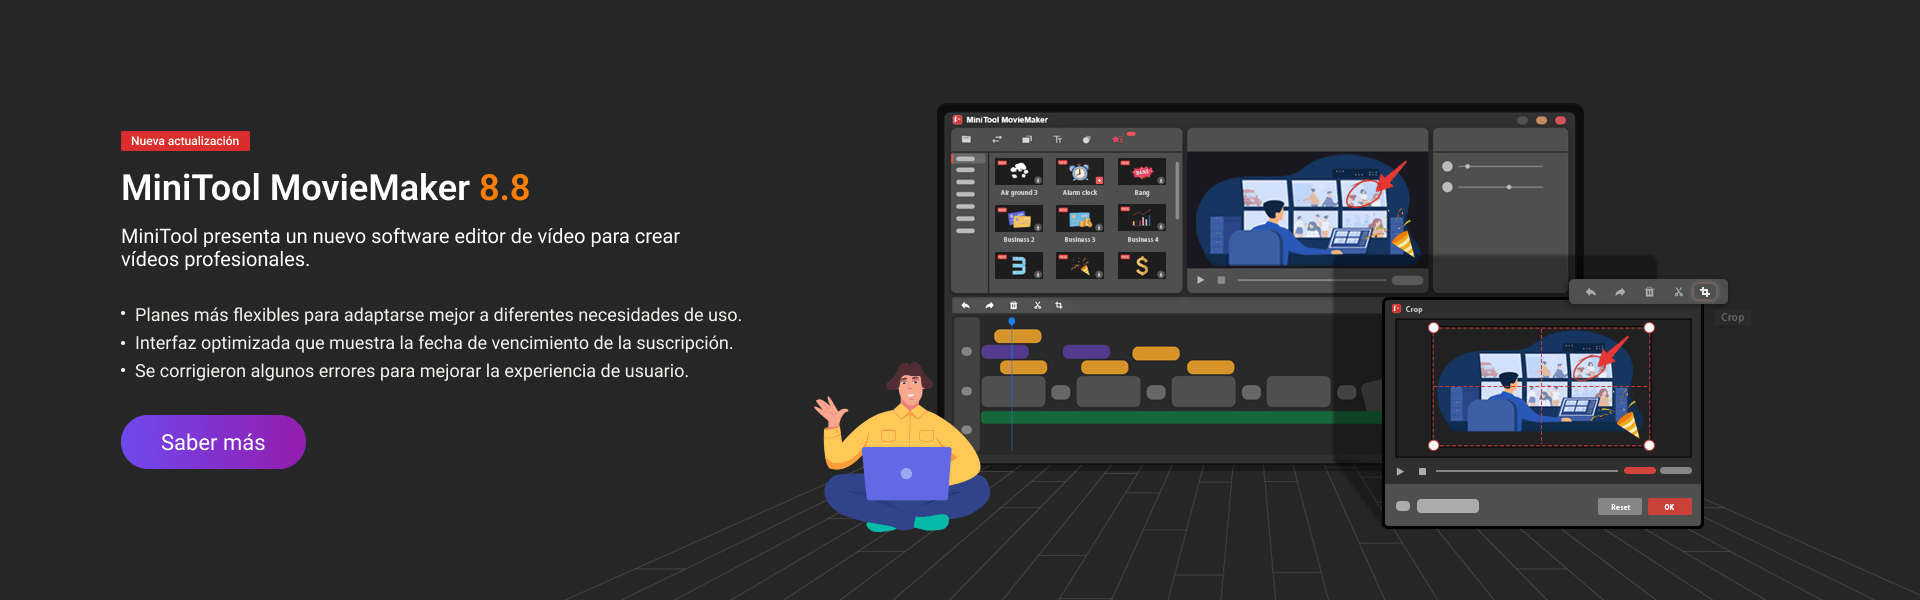
Task: Stop the main preview playback
Action: click(x=1221, y=280)
